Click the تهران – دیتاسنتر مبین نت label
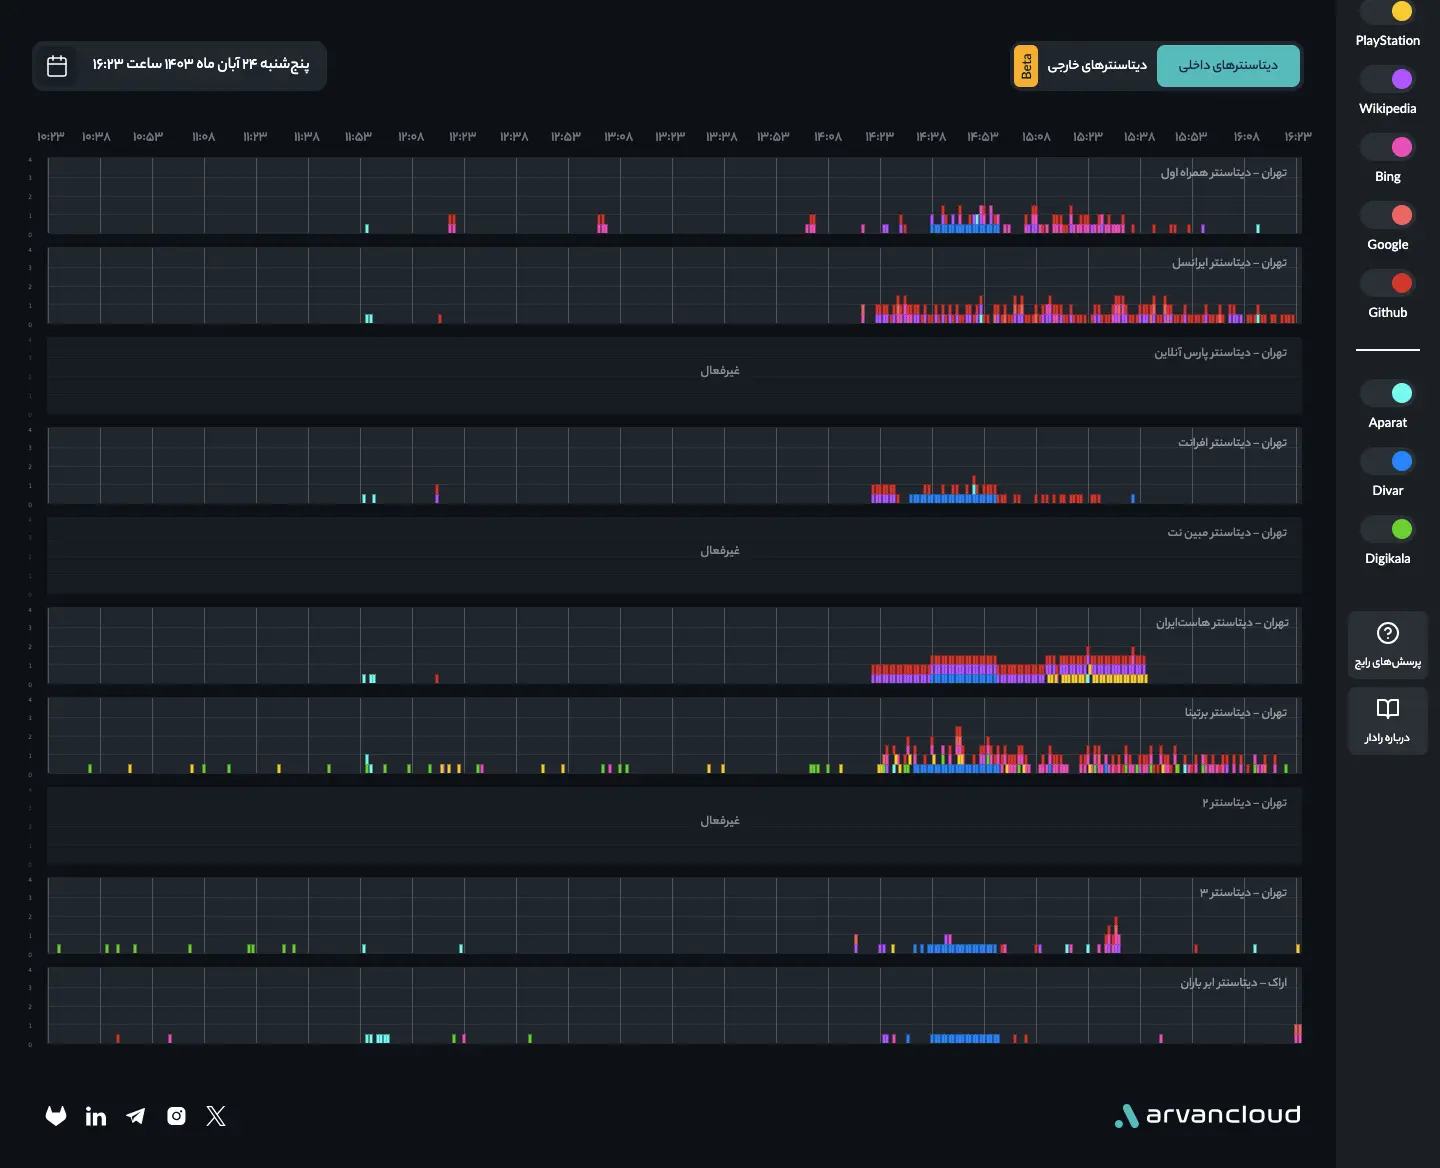Image resolution: width=1440 pixels, height=1168 pixels. pos(1227,533)
